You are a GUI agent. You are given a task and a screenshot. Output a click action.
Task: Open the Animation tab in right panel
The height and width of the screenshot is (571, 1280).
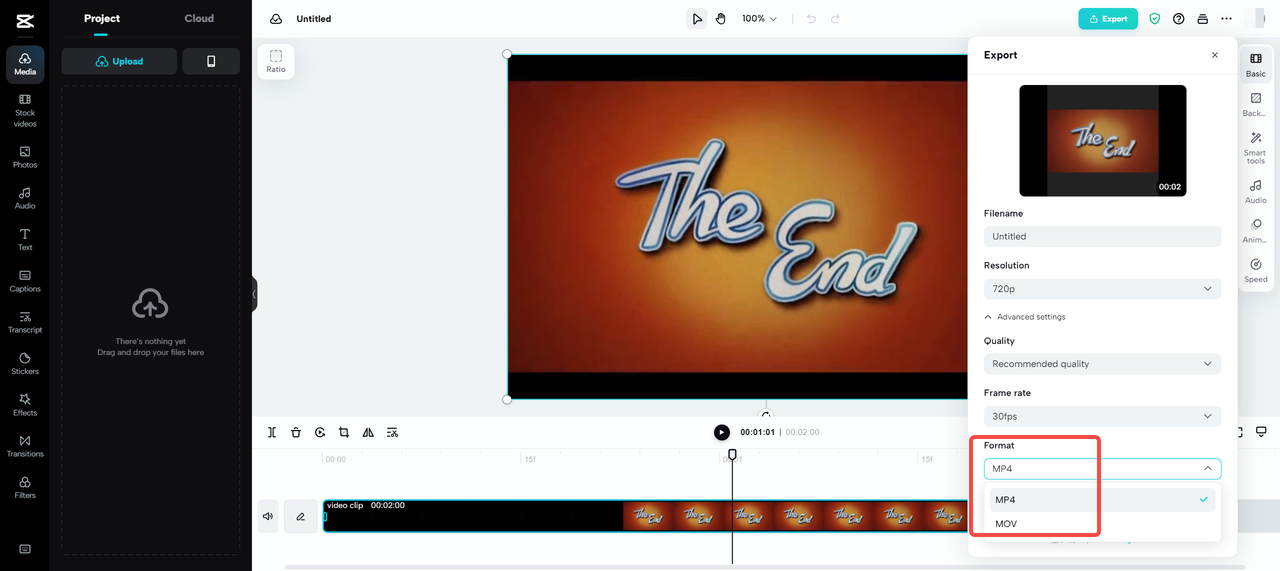pos(1255,231)
